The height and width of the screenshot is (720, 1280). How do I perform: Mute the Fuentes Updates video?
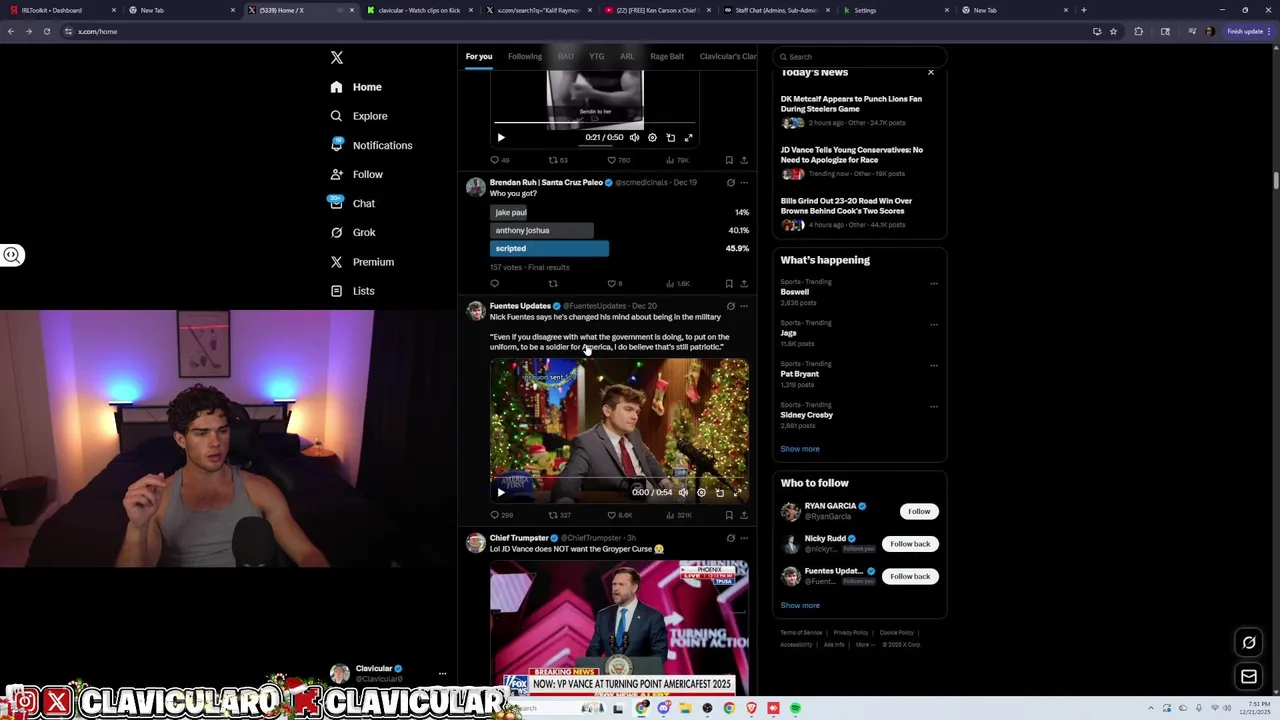coord(683,492)
